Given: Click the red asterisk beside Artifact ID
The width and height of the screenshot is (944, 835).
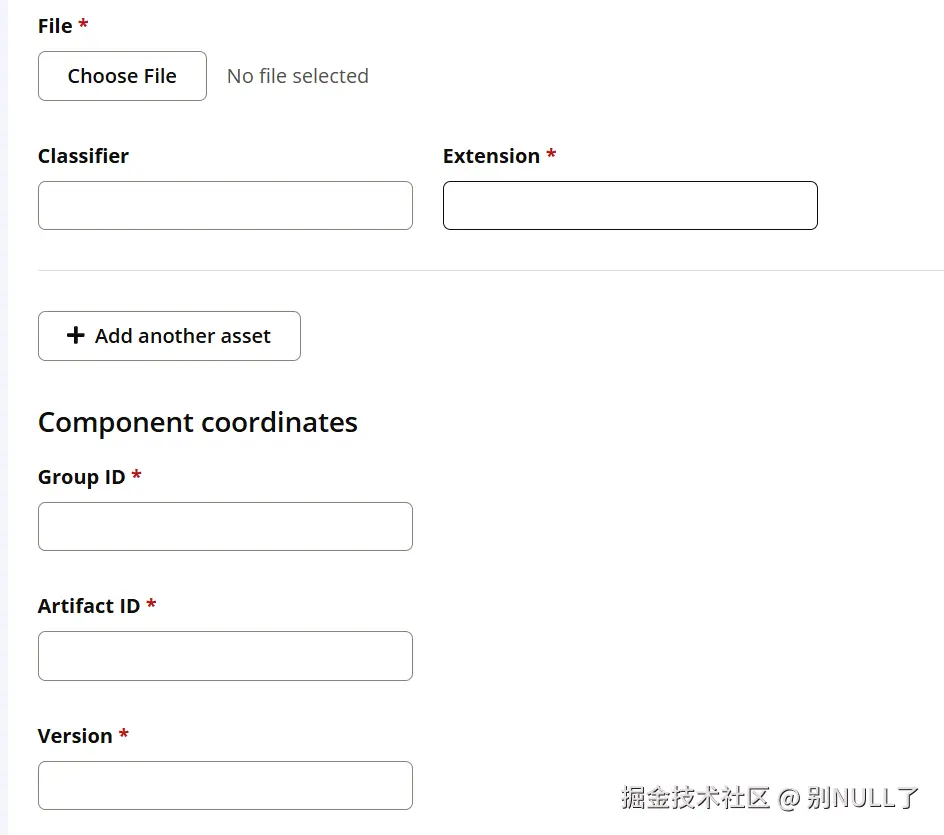Looking at the screenshot, I should [151, 605].
